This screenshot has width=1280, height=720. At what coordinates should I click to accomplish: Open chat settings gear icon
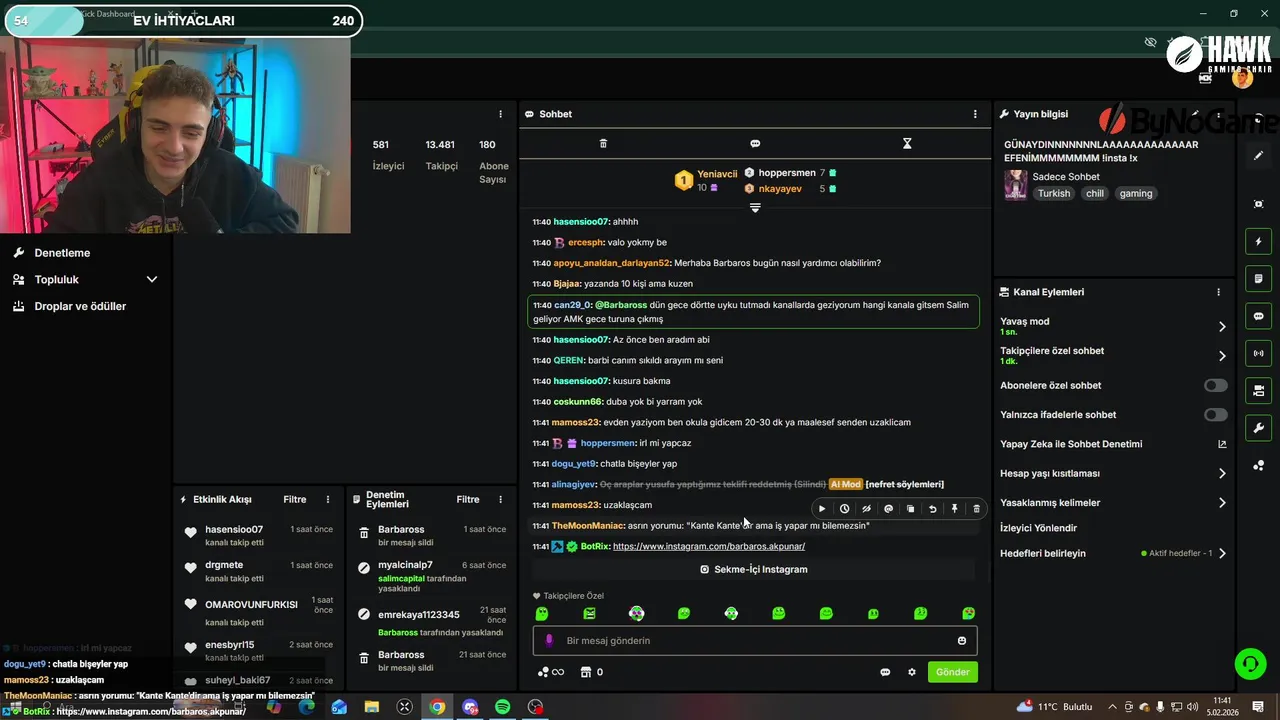point(911,672)
